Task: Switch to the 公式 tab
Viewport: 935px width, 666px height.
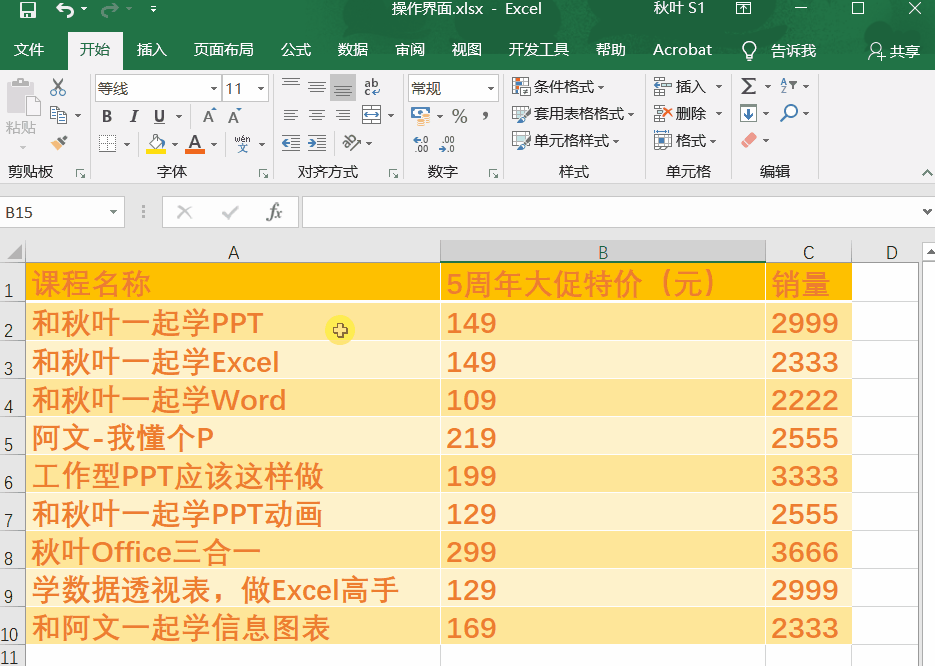Action: click(x=296, y=49)
